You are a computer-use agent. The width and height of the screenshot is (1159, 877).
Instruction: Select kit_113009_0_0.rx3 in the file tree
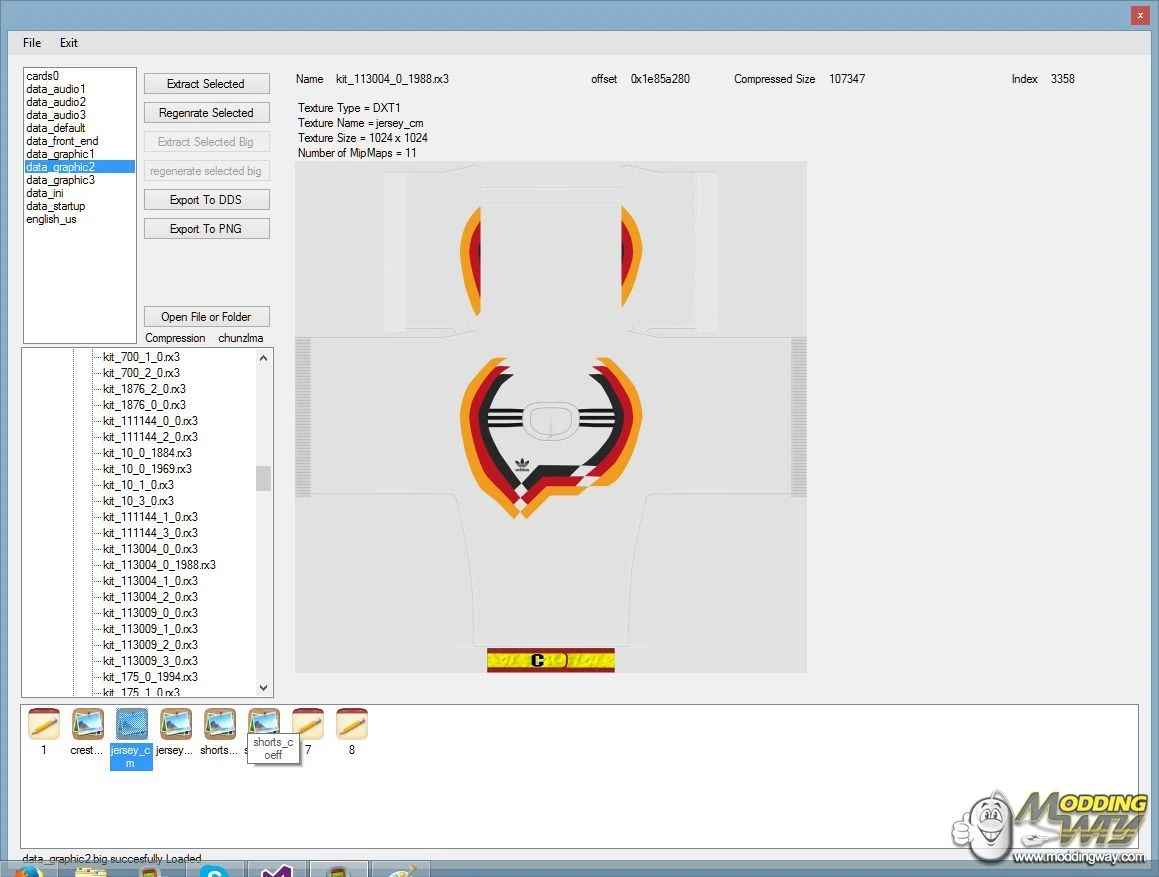point(150,613)
